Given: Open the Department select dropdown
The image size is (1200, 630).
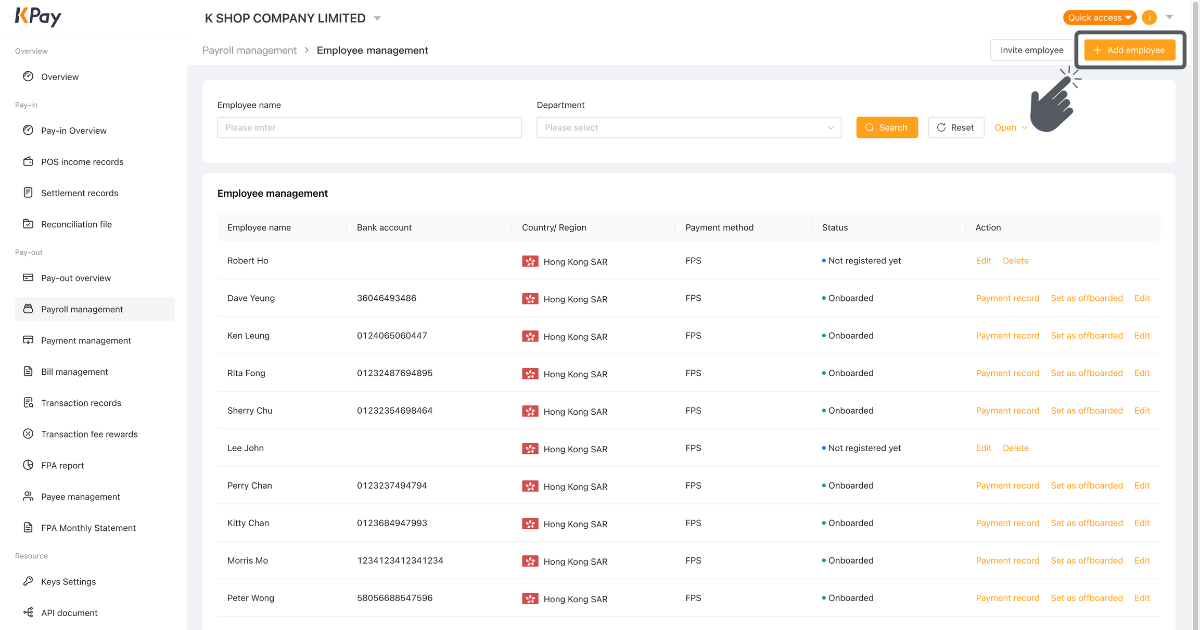Looking at the screenshot, I should (688, 127).
